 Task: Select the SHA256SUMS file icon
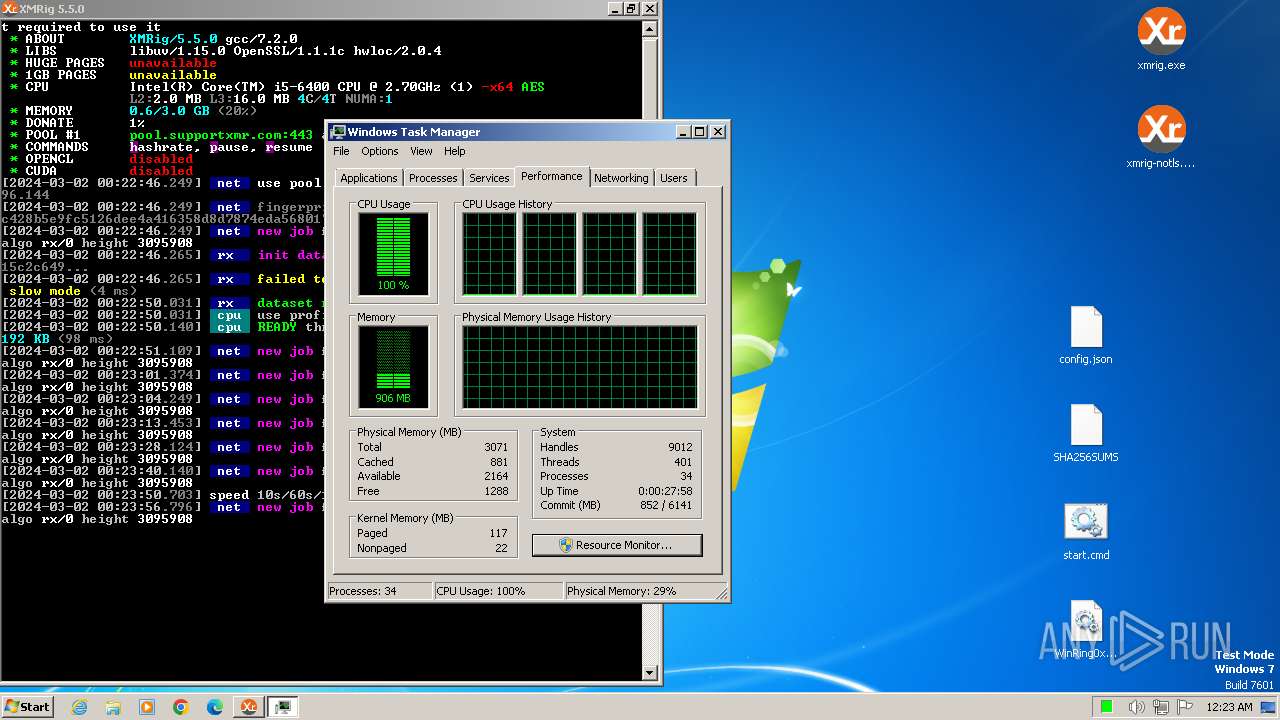click(x=1086, y=434)
